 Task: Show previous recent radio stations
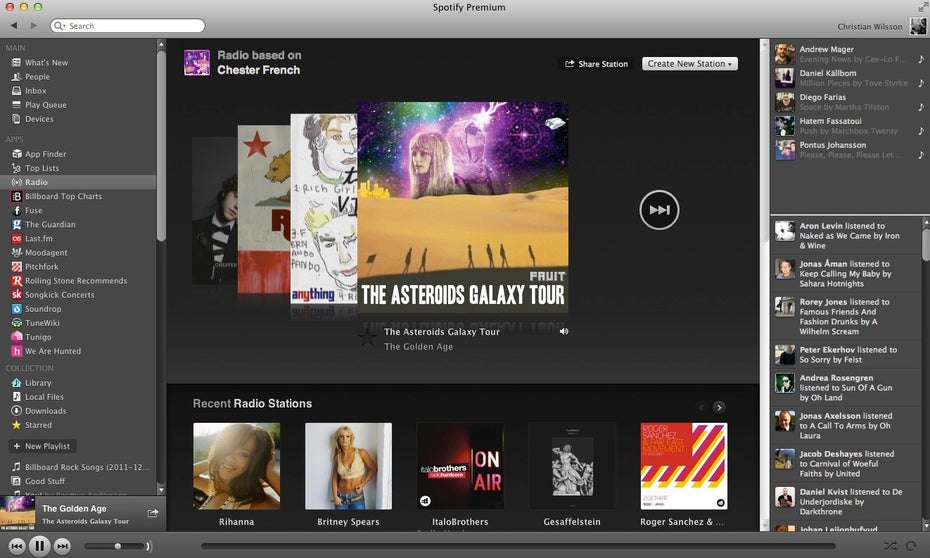tap(701, 407)
